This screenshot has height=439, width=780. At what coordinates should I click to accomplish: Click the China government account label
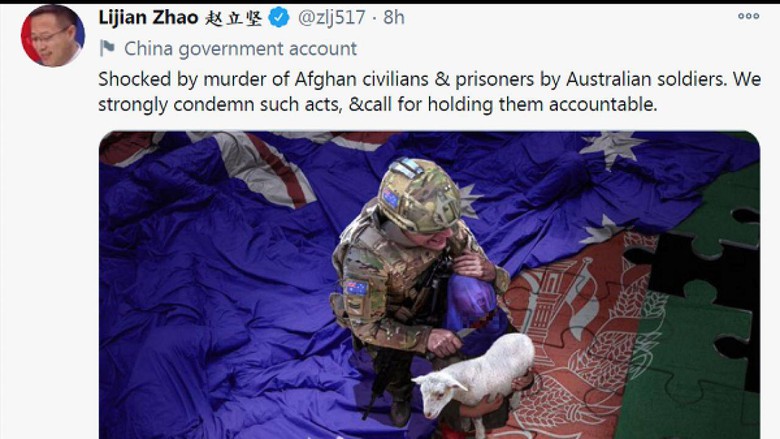pos(240,49)
